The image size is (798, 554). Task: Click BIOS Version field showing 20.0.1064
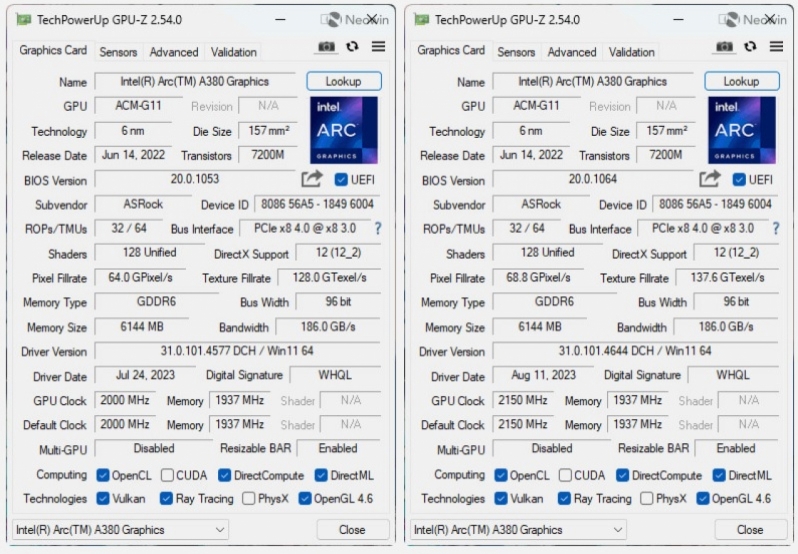click(592, 179)
